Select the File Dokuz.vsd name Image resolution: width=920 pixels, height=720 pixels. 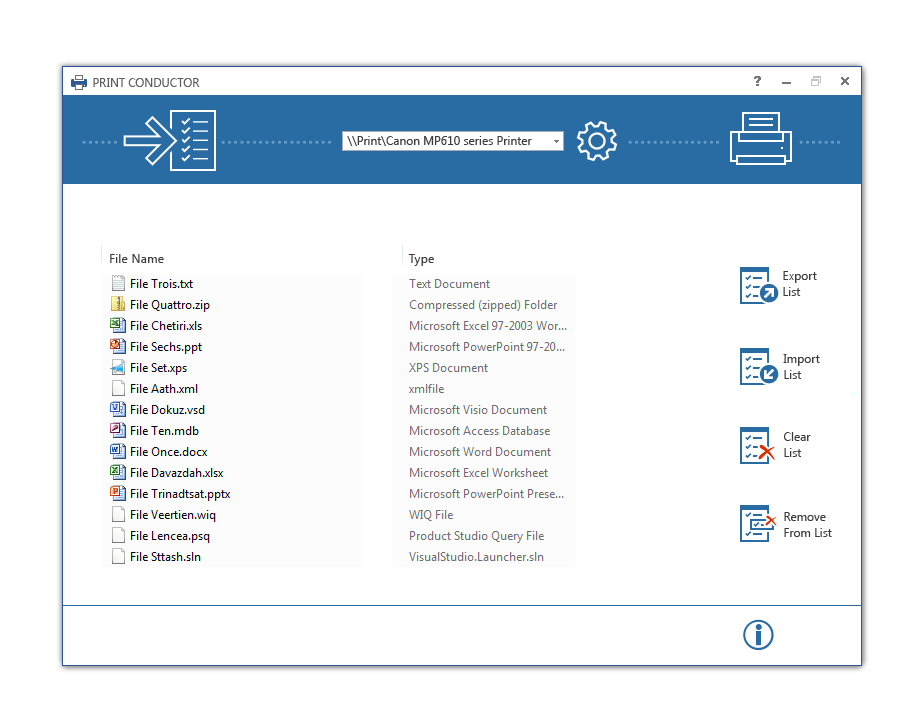pyautogui.click(x=167, y=410)
